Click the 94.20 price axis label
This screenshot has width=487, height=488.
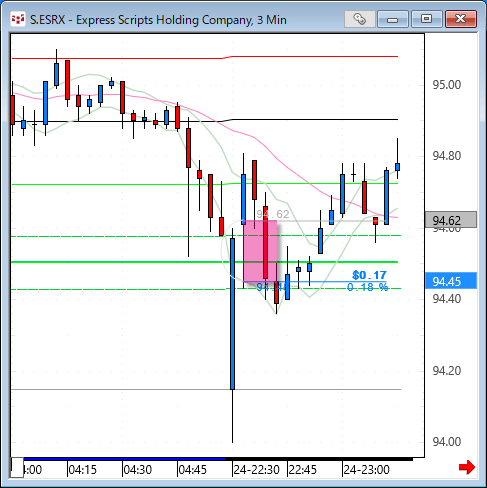[447, 370]
